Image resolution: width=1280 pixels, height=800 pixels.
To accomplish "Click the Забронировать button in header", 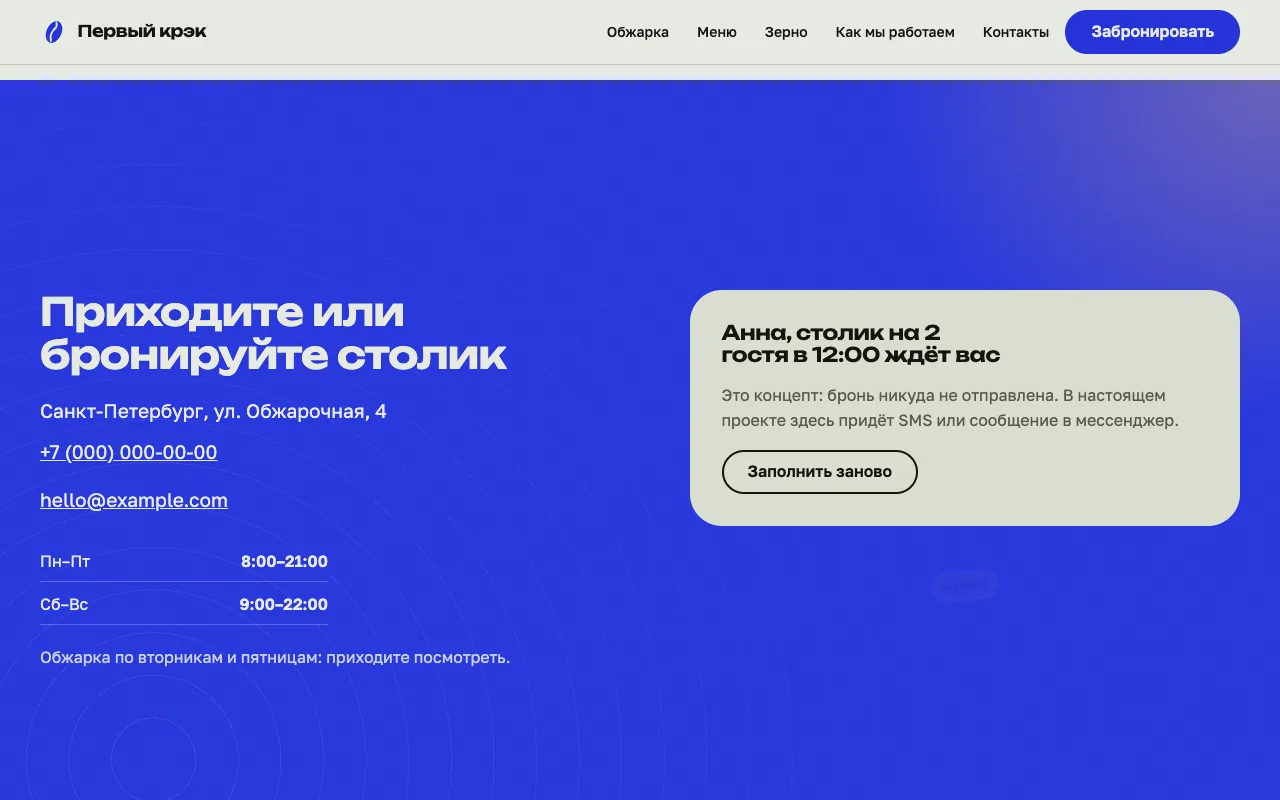I will (1152, 32).
